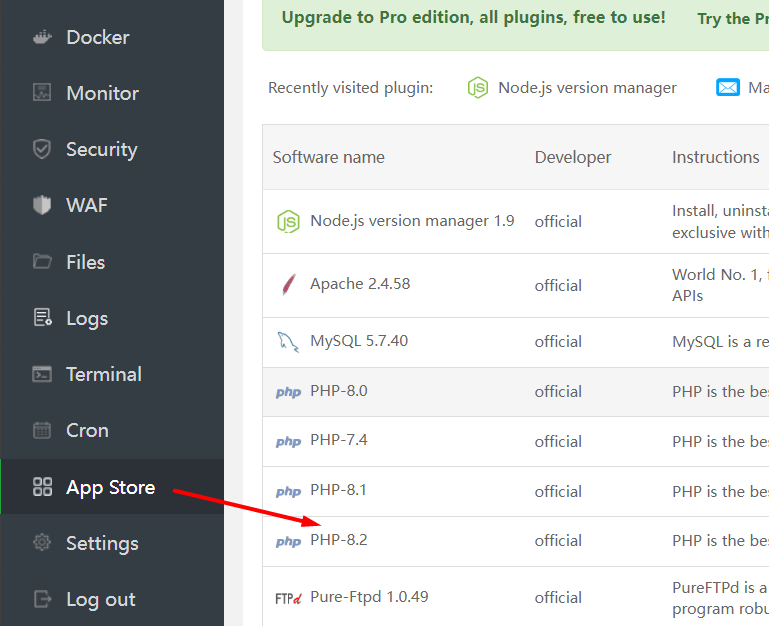The width and height of the screenshot is (769, 626).
Task: Click the Docker whale icon
Action: pyautogui.click(x=42, y=37)
